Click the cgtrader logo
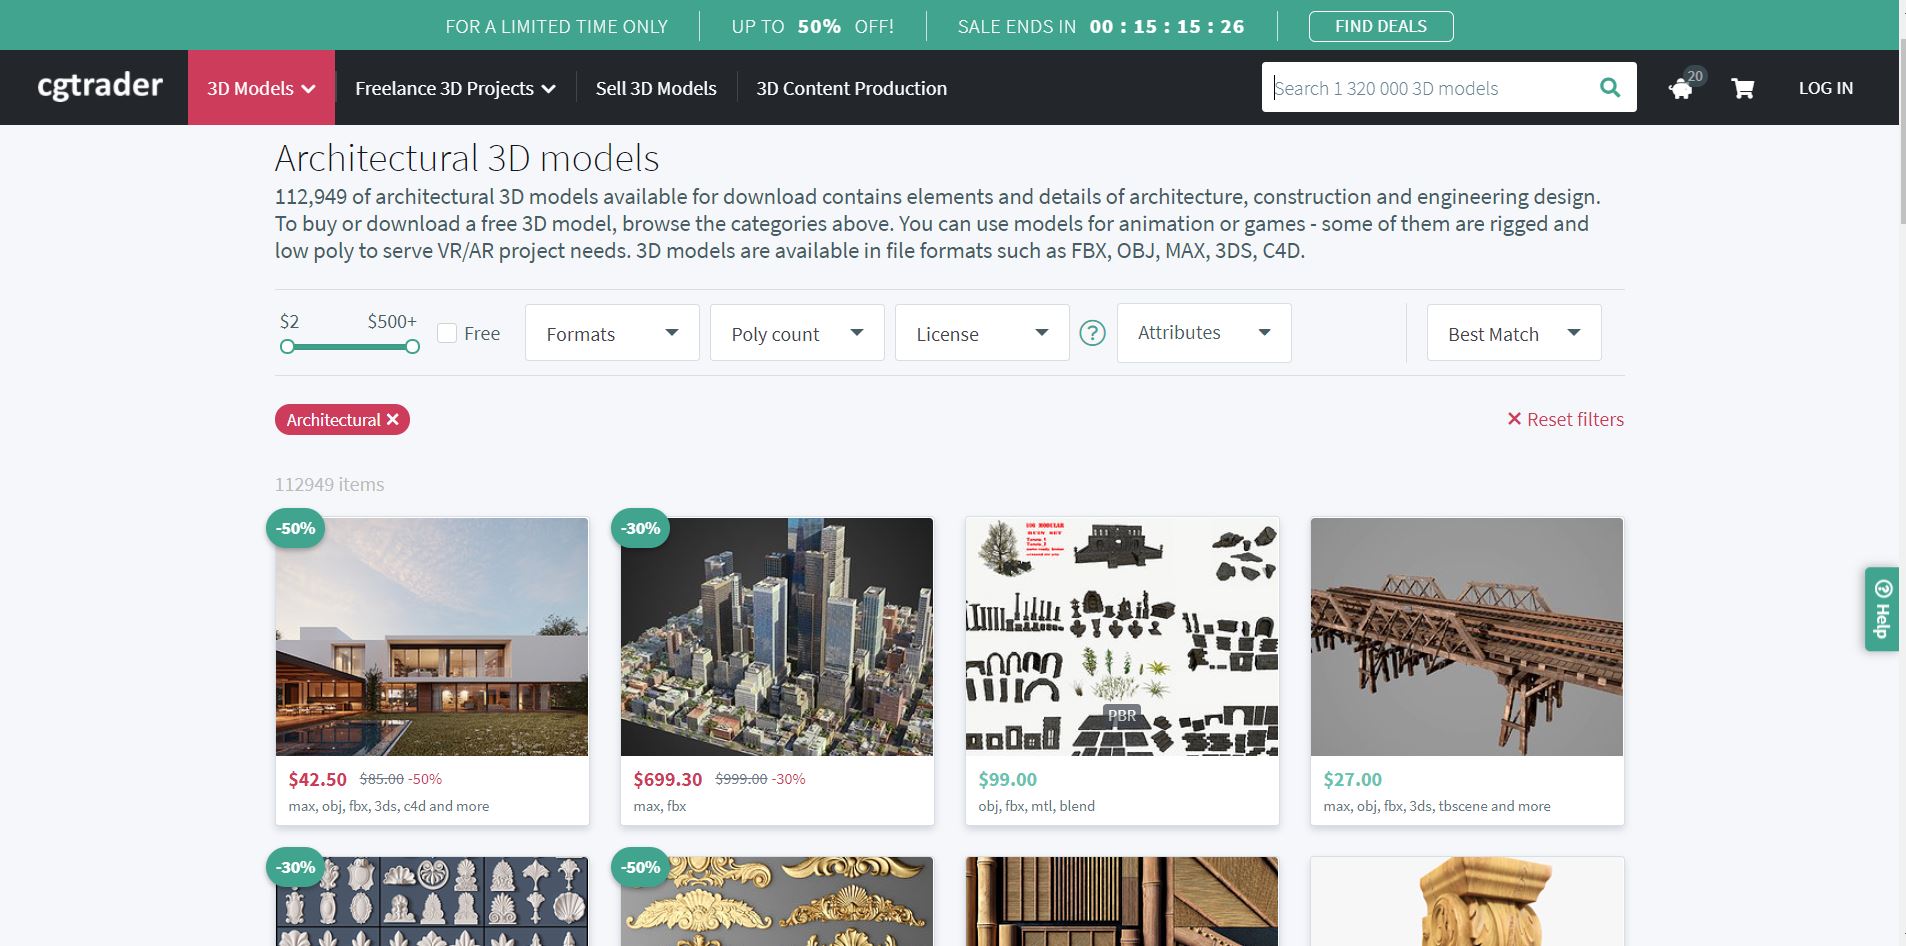Image resolution: width=1906 pixels, height=946 pixels. coord(100,87)
